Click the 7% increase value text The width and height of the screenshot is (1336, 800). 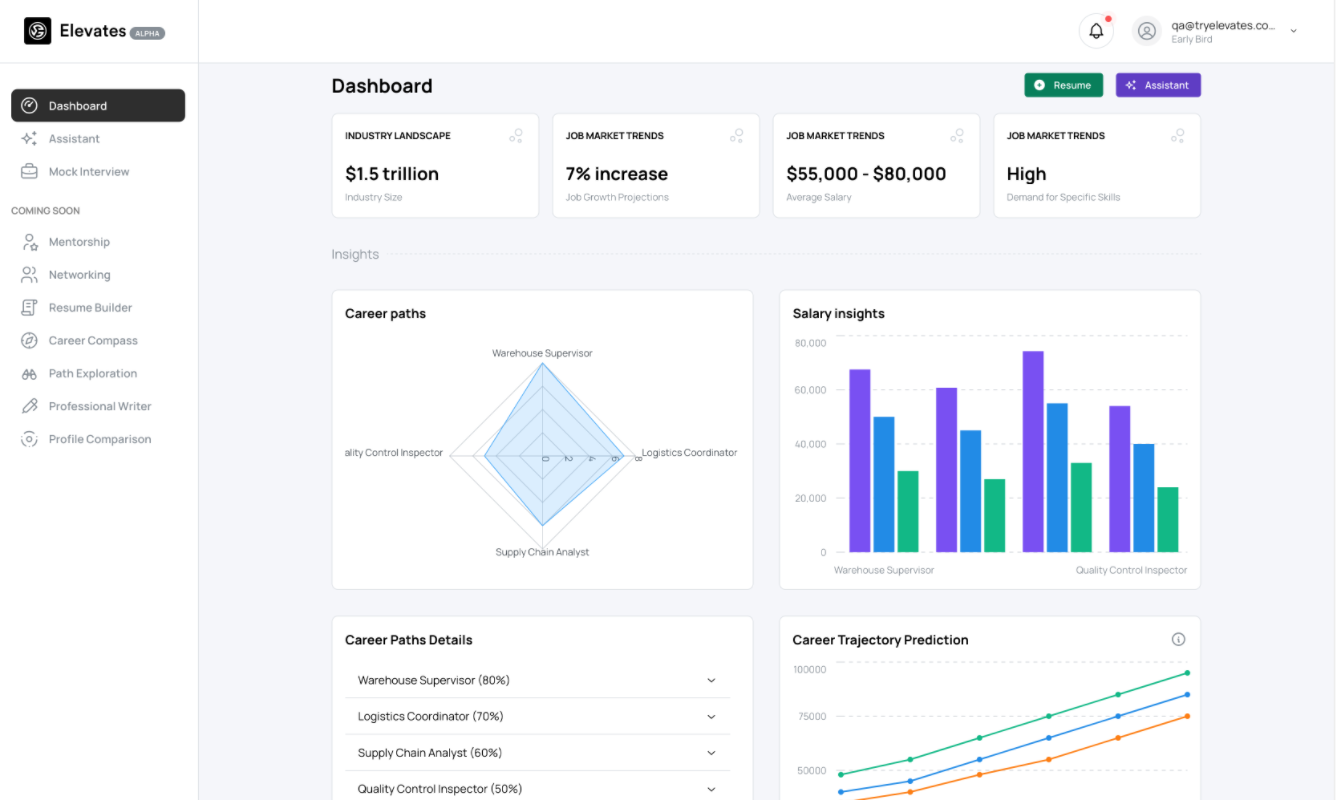(x=616, y=174)
